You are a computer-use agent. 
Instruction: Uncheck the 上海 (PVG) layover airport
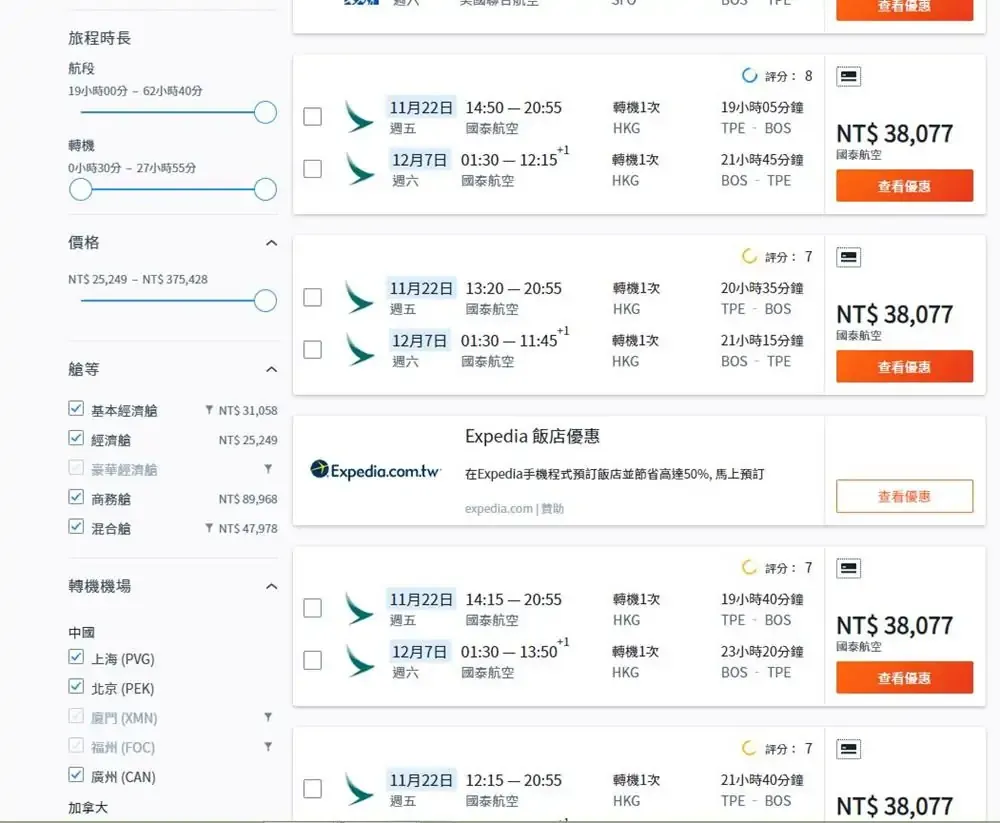tap(76, 657)
